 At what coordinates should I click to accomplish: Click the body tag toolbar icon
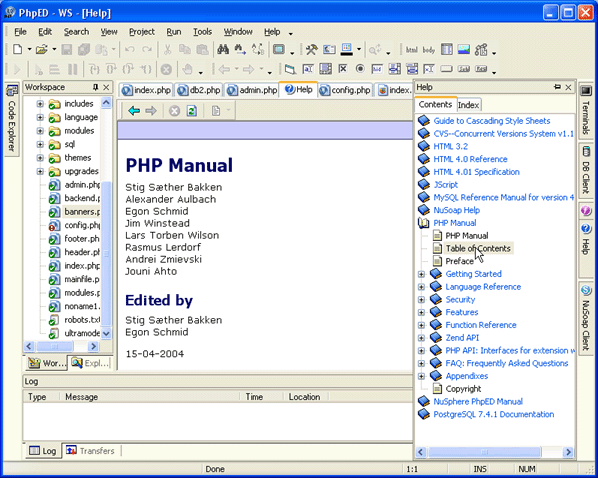click(x=429, y=50)
